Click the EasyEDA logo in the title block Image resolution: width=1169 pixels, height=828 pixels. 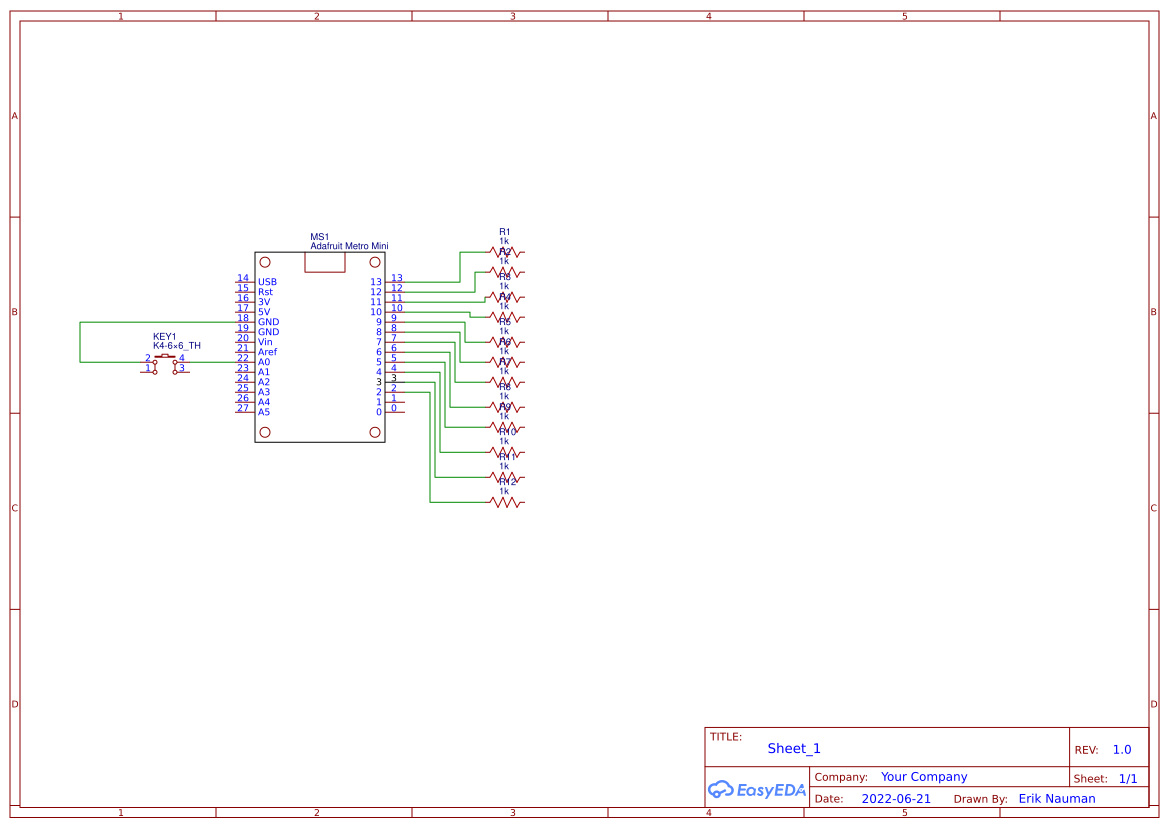coord(756,790)
